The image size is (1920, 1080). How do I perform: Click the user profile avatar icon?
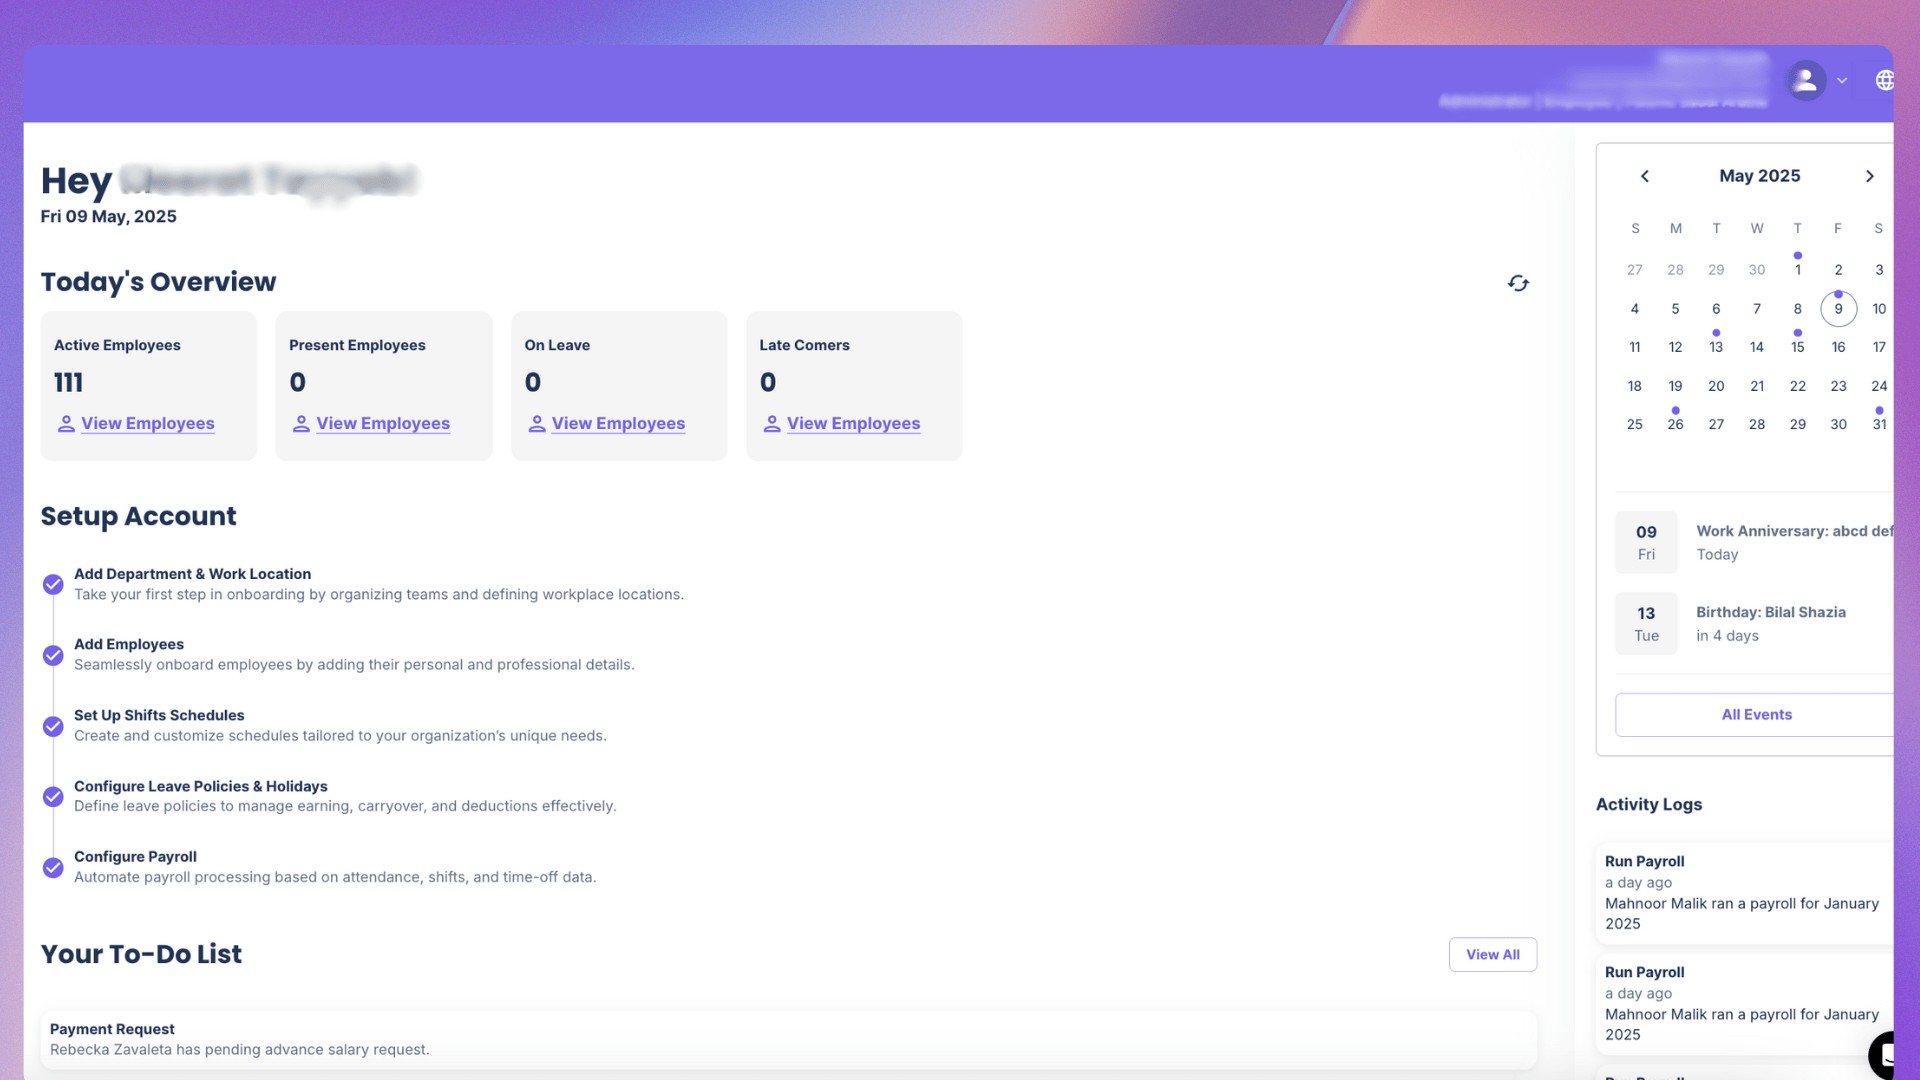pos(1805,80)
